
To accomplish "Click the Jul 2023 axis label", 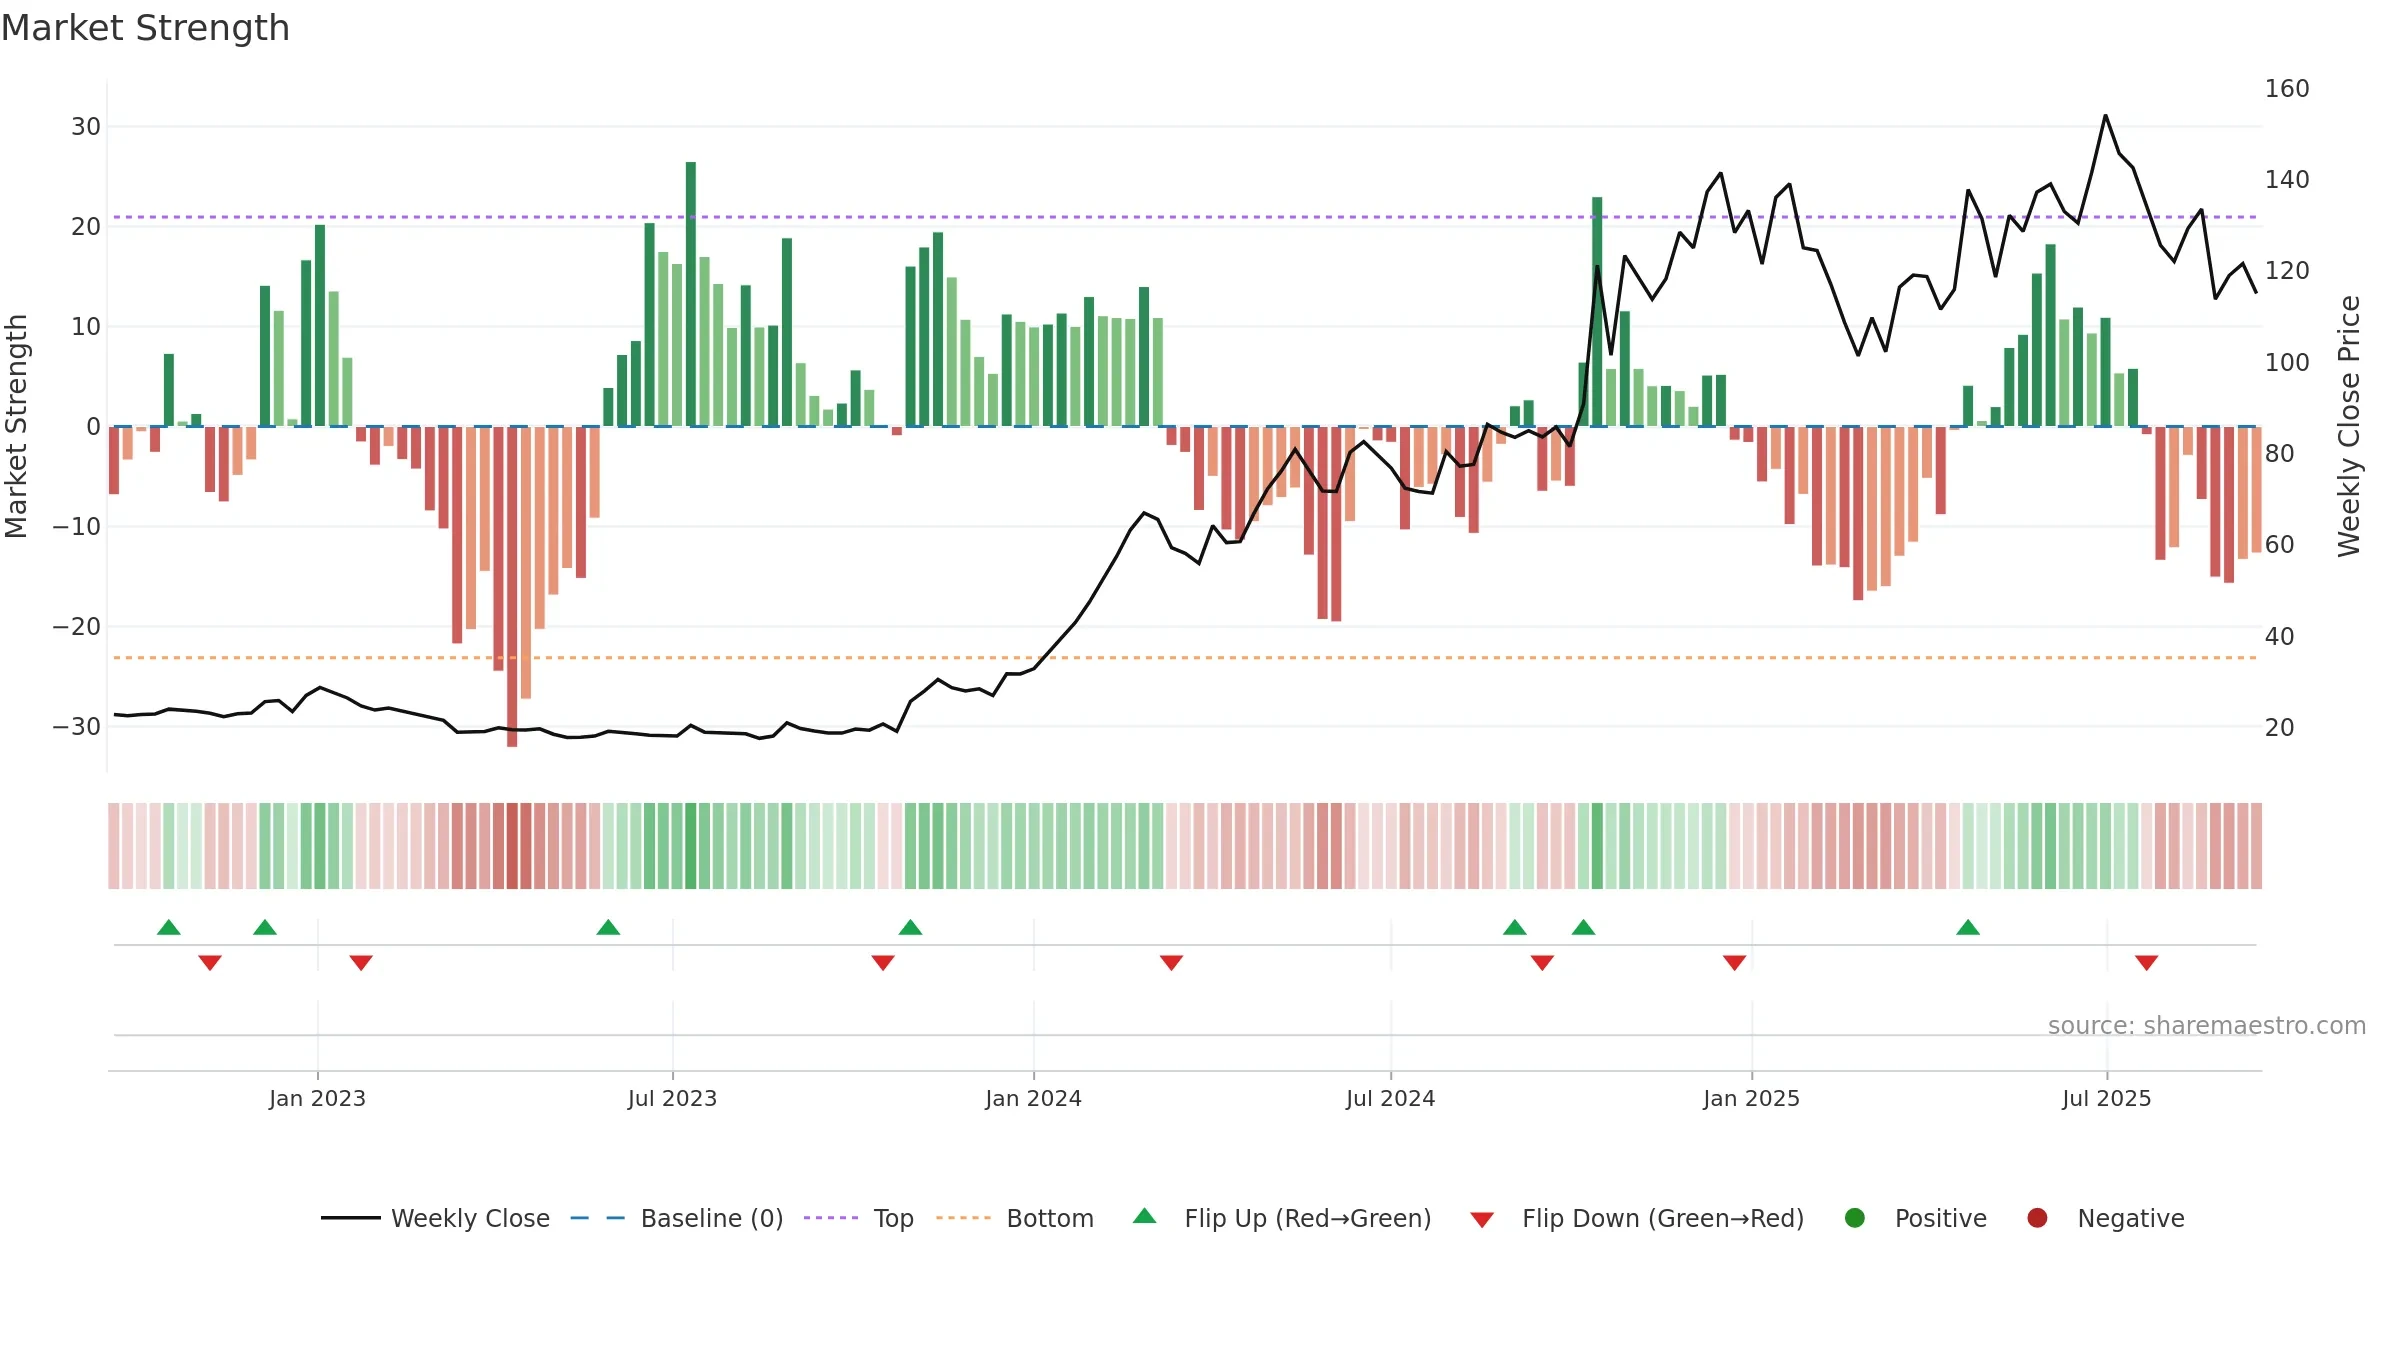I will [672, 1098].
